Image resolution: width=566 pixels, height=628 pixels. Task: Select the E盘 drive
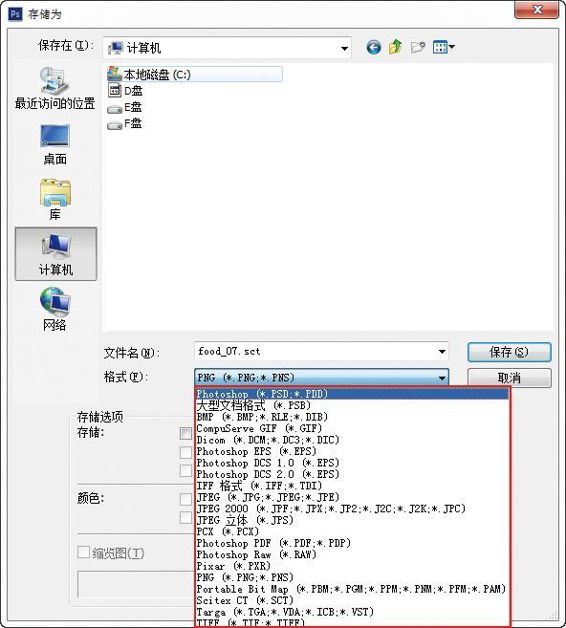point(125,107)
